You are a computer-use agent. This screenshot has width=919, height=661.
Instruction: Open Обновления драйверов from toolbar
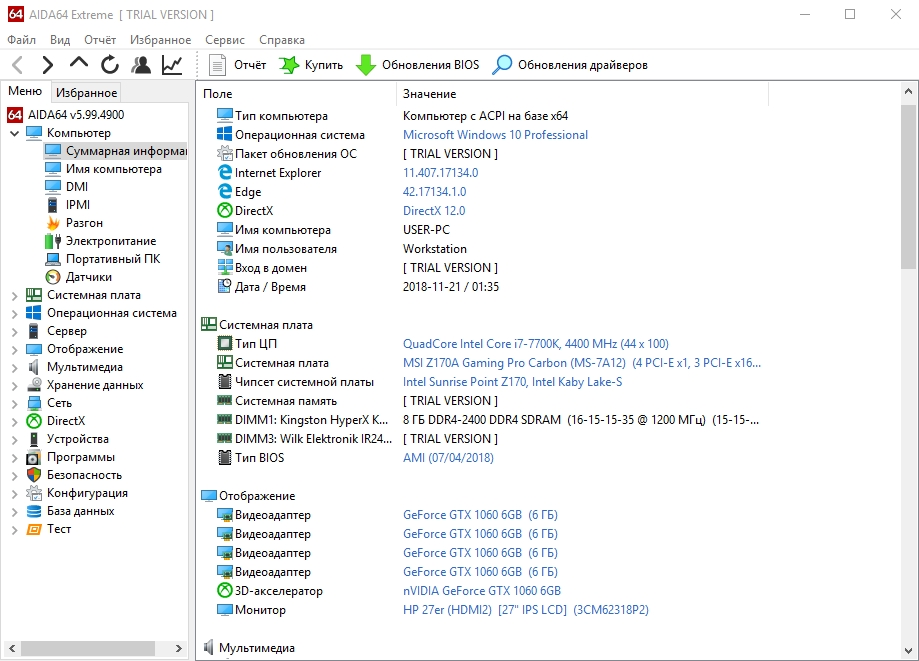point(570,64)
